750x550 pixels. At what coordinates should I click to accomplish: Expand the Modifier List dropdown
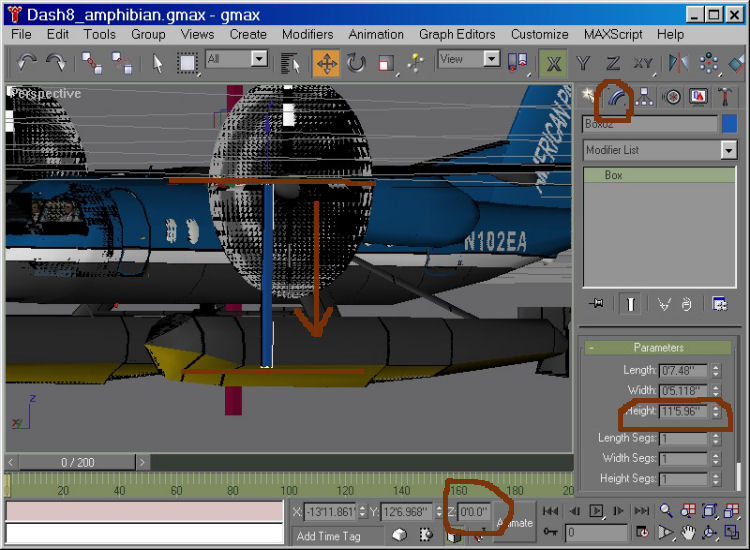[x=728, y=150]
